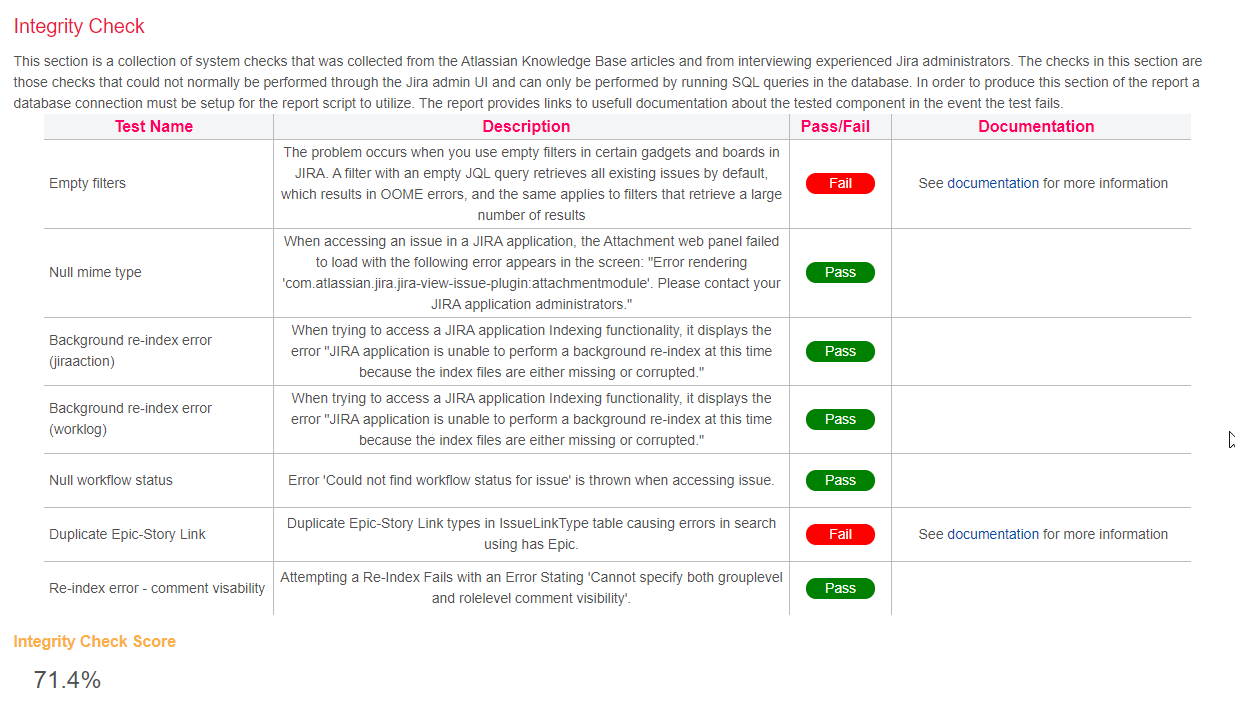This screenshot has height=713, width=1235.
Task: Click the Integrity Check section heading
Action: coord(79,27)
